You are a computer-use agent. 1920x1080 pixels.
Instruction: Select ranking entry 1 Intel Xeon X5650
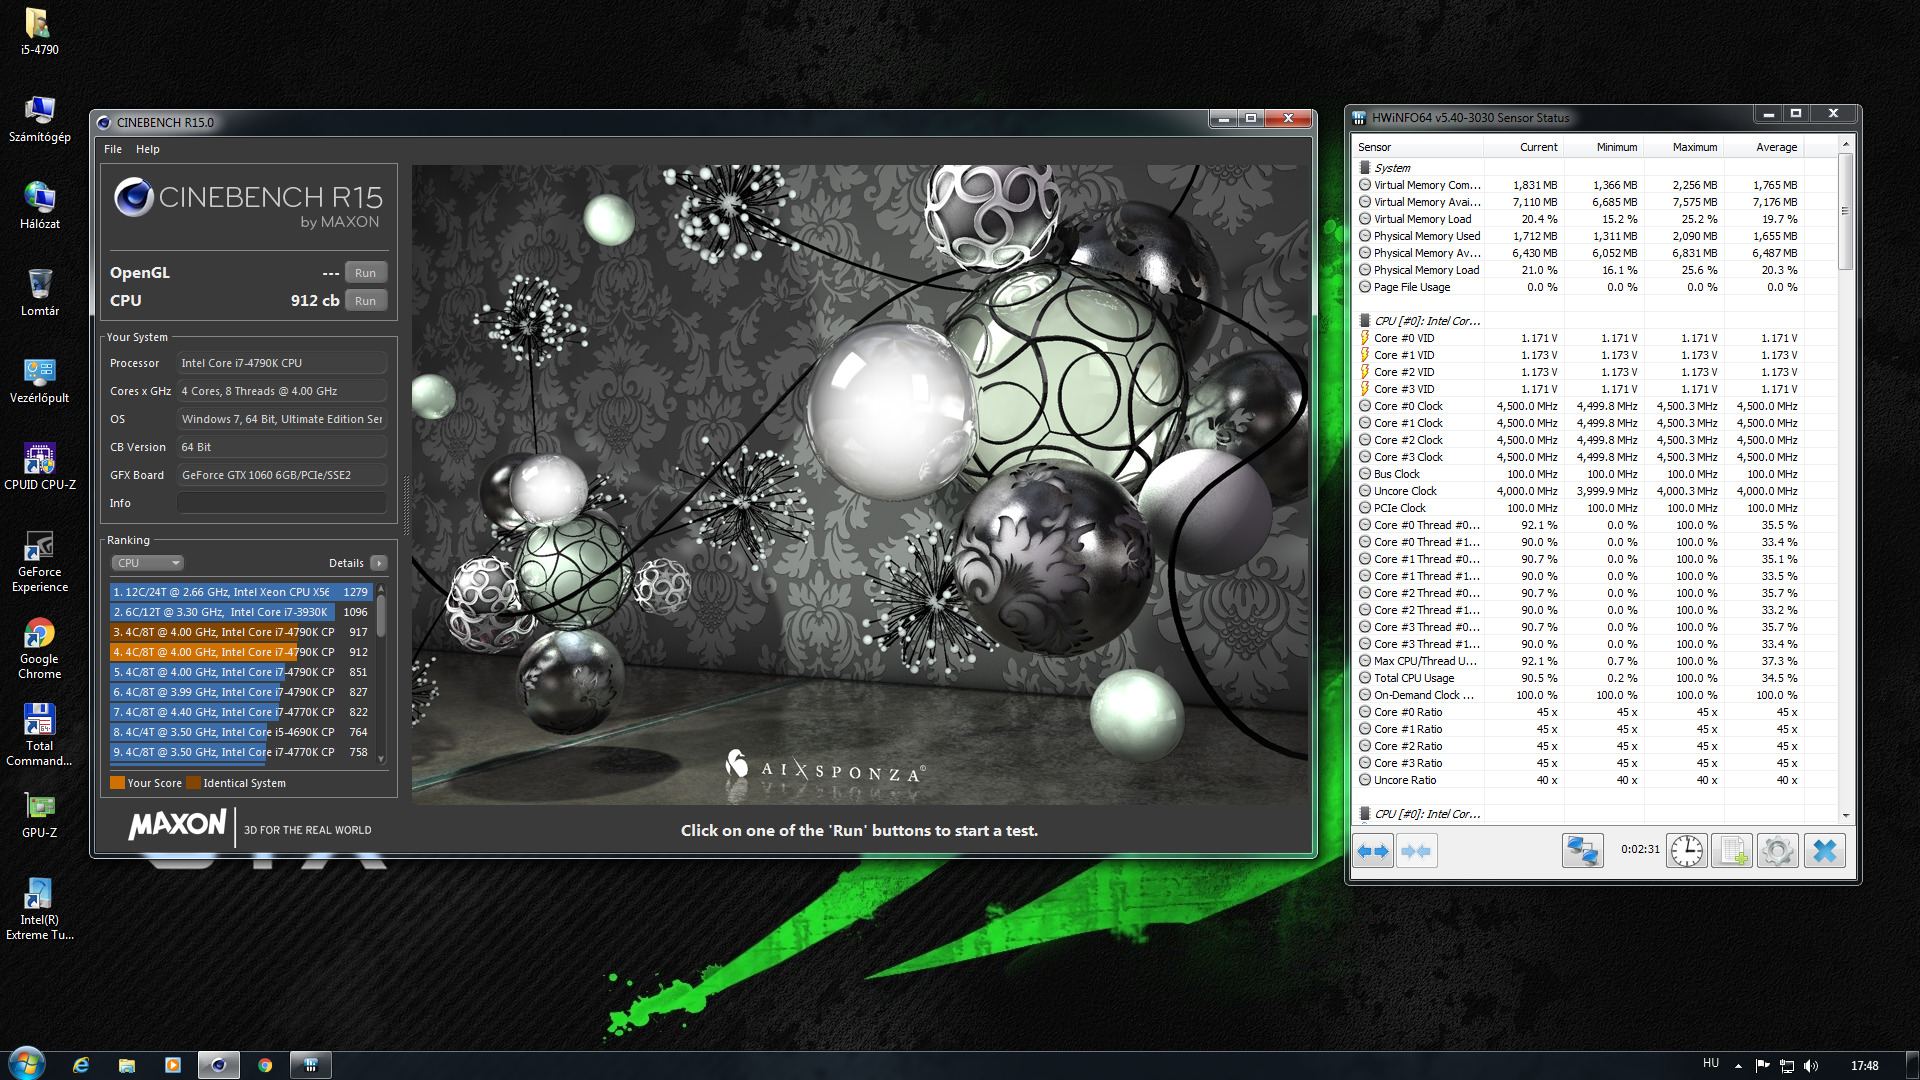click(x=241, y=592)
